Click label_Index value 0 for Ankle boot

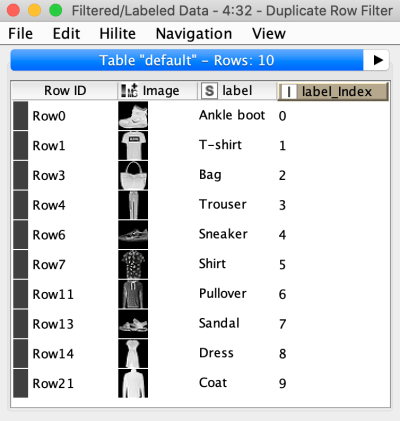282,116
